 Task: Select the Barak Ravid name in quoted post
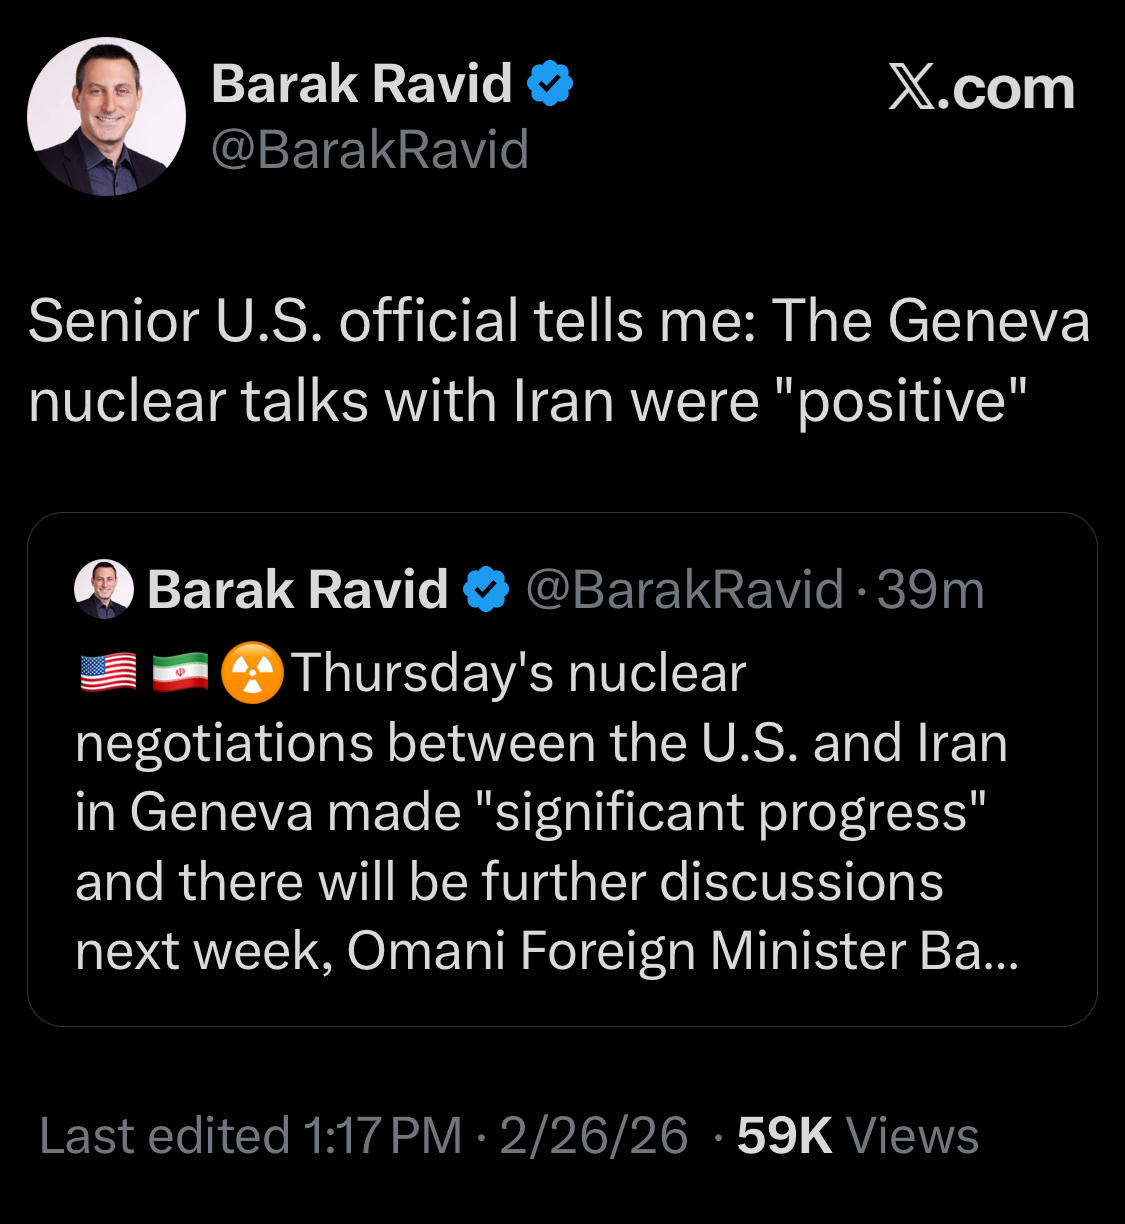coord(297,590)
